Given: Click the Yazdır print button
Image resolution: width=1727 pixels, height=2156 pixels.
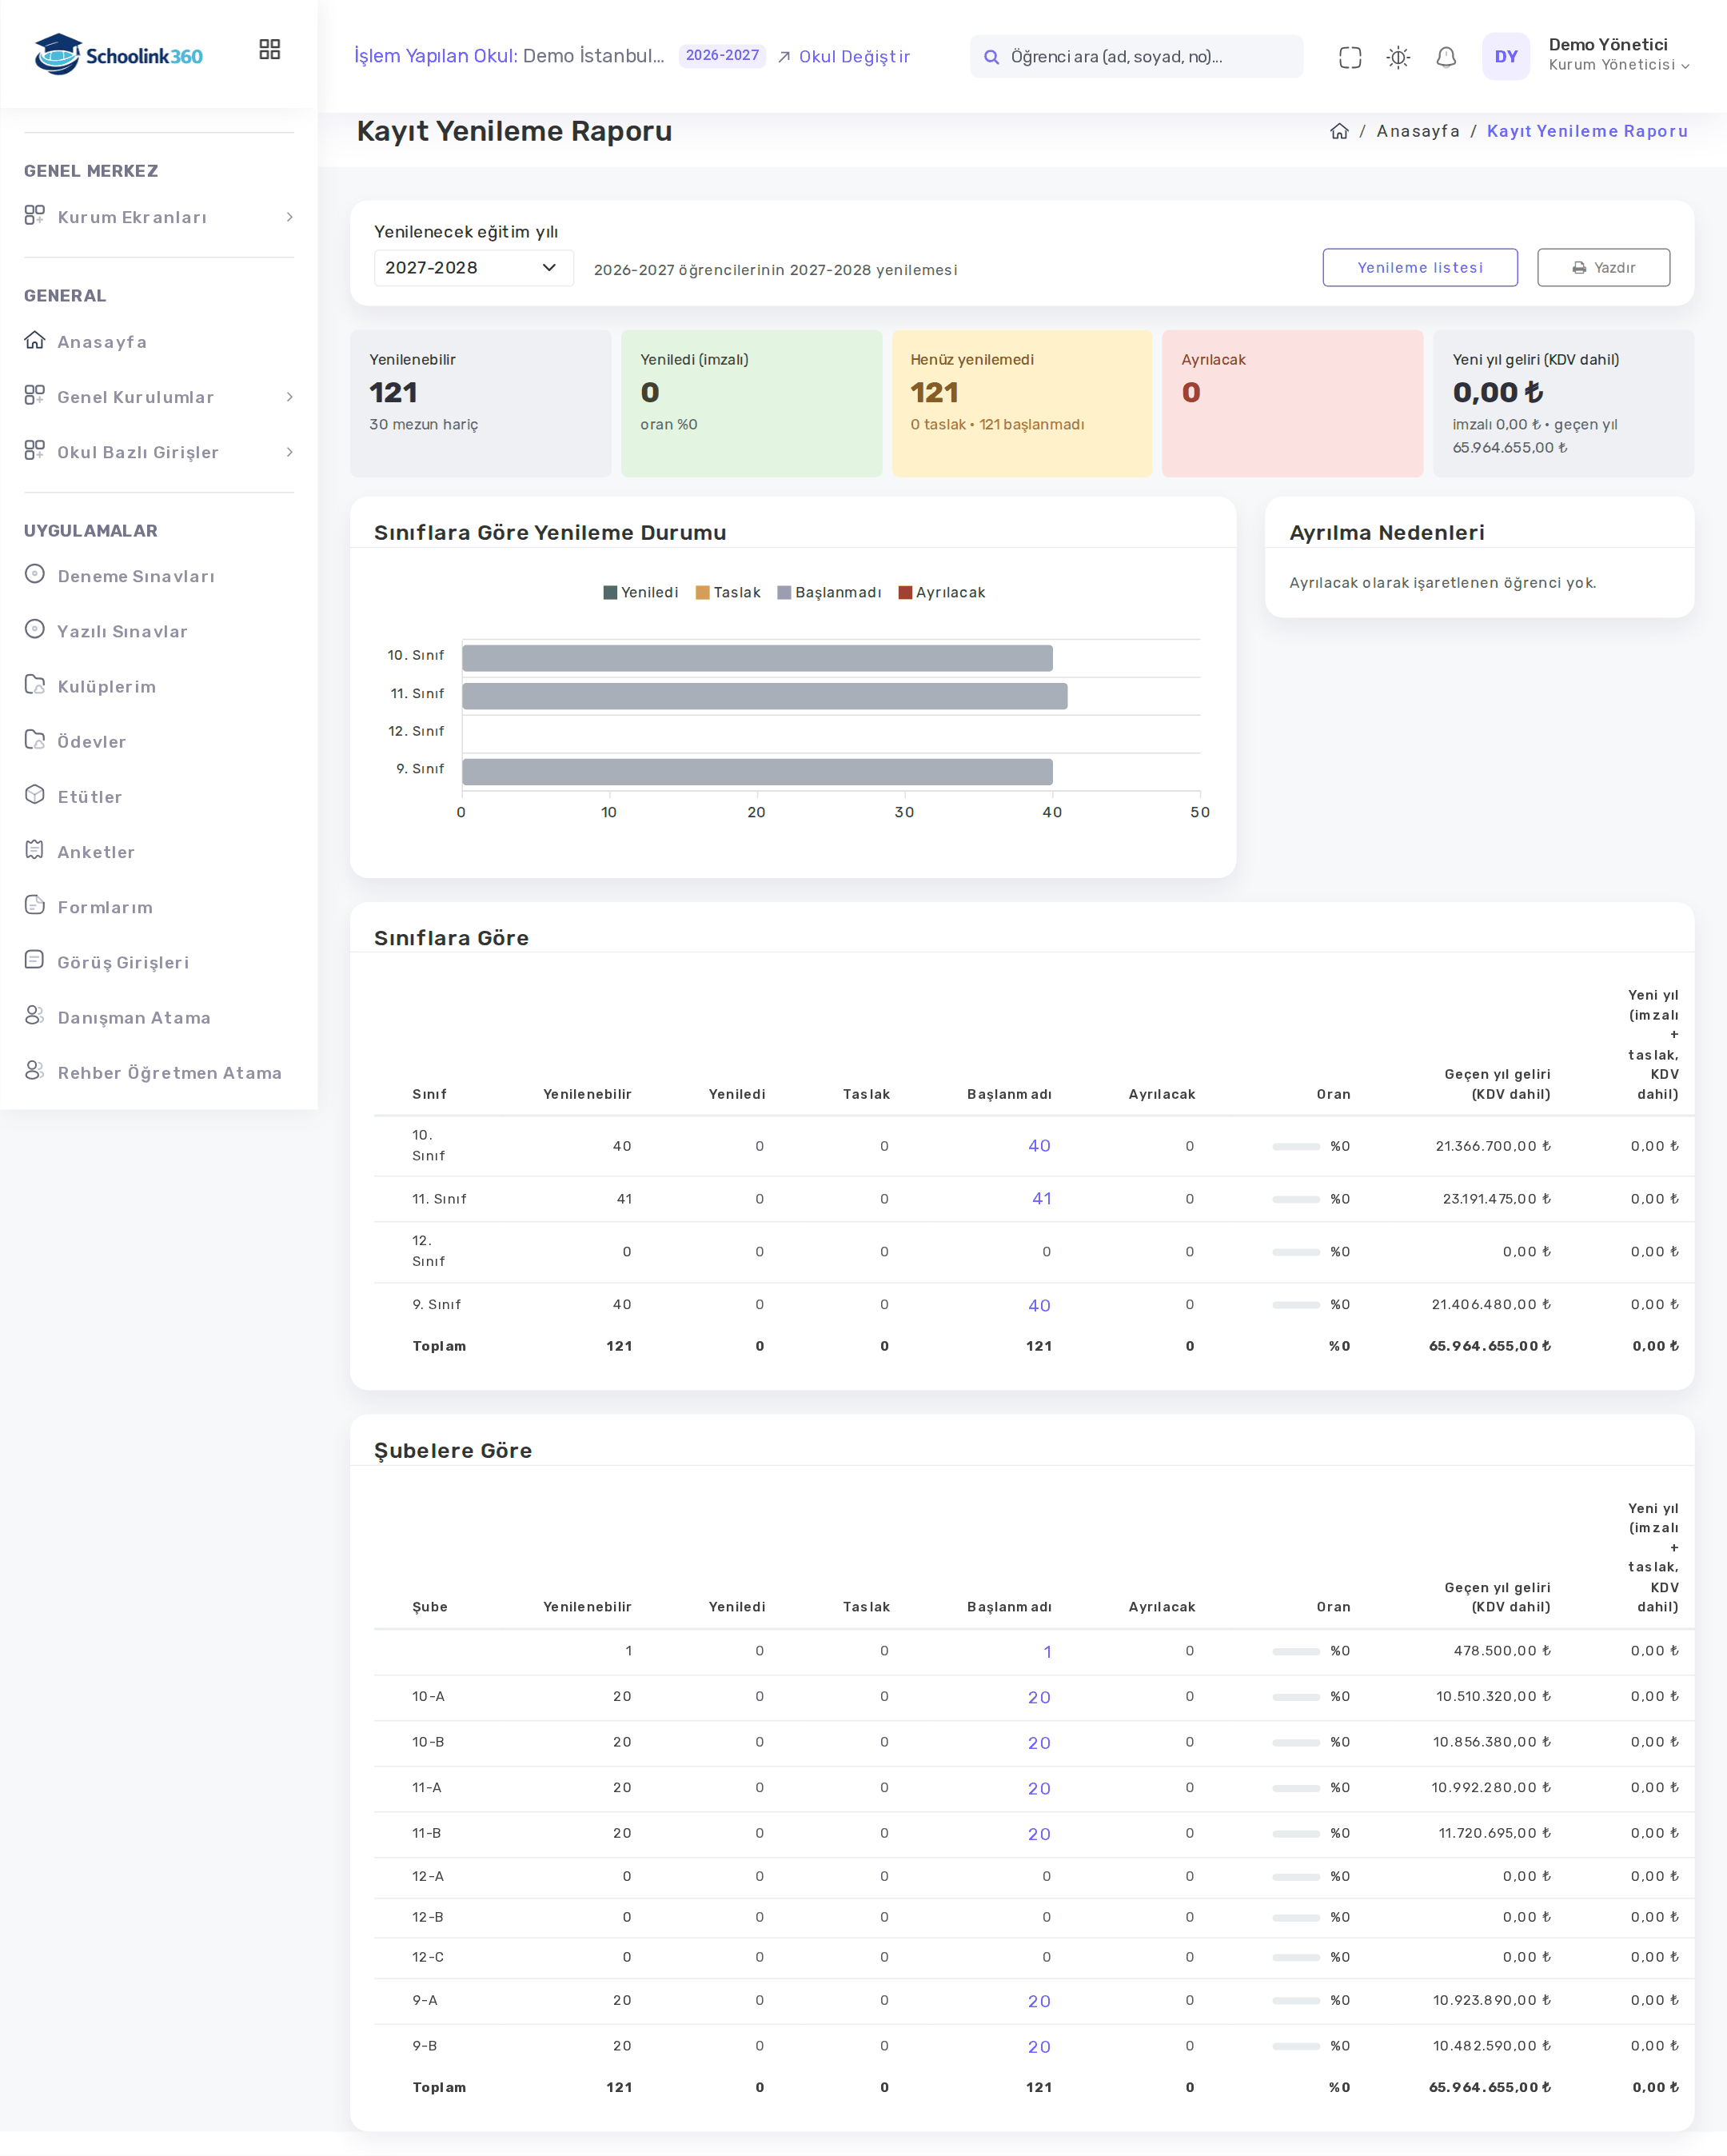Looking at the screenshot, I should [1602, 267].
